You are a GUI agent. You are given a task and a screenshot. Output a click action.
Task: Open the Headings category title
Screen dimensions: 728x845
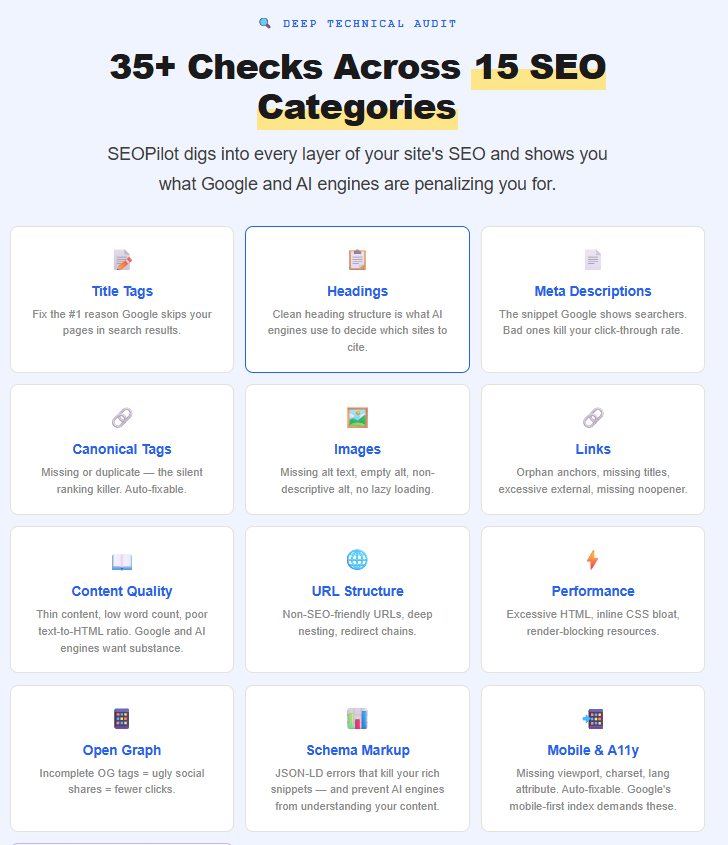[x=357, y=291]
